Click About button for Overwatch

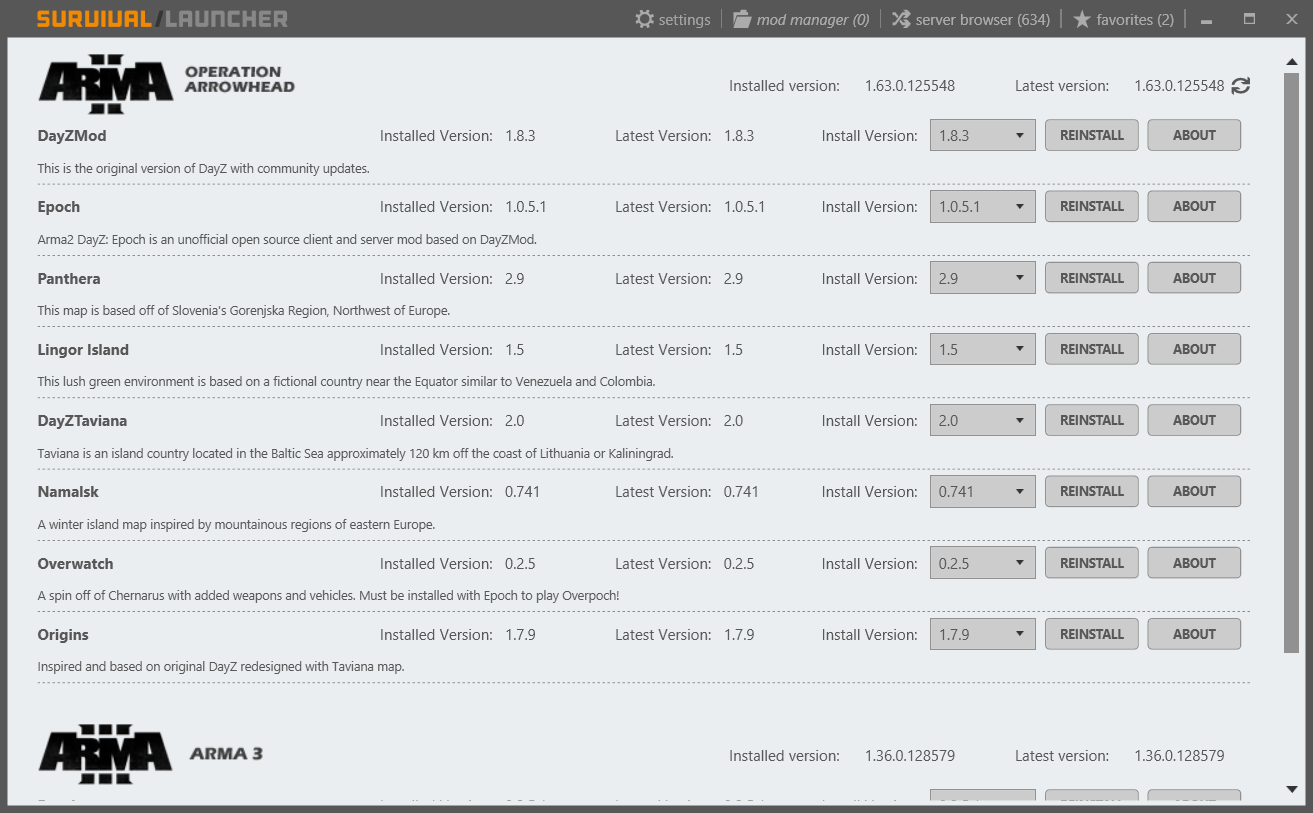tap(1194, 563)
